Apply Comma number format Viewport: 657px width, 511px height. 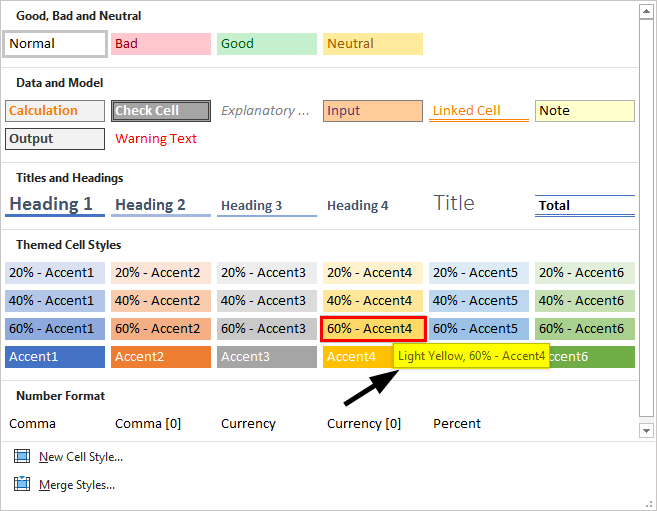tap(55, 424)
